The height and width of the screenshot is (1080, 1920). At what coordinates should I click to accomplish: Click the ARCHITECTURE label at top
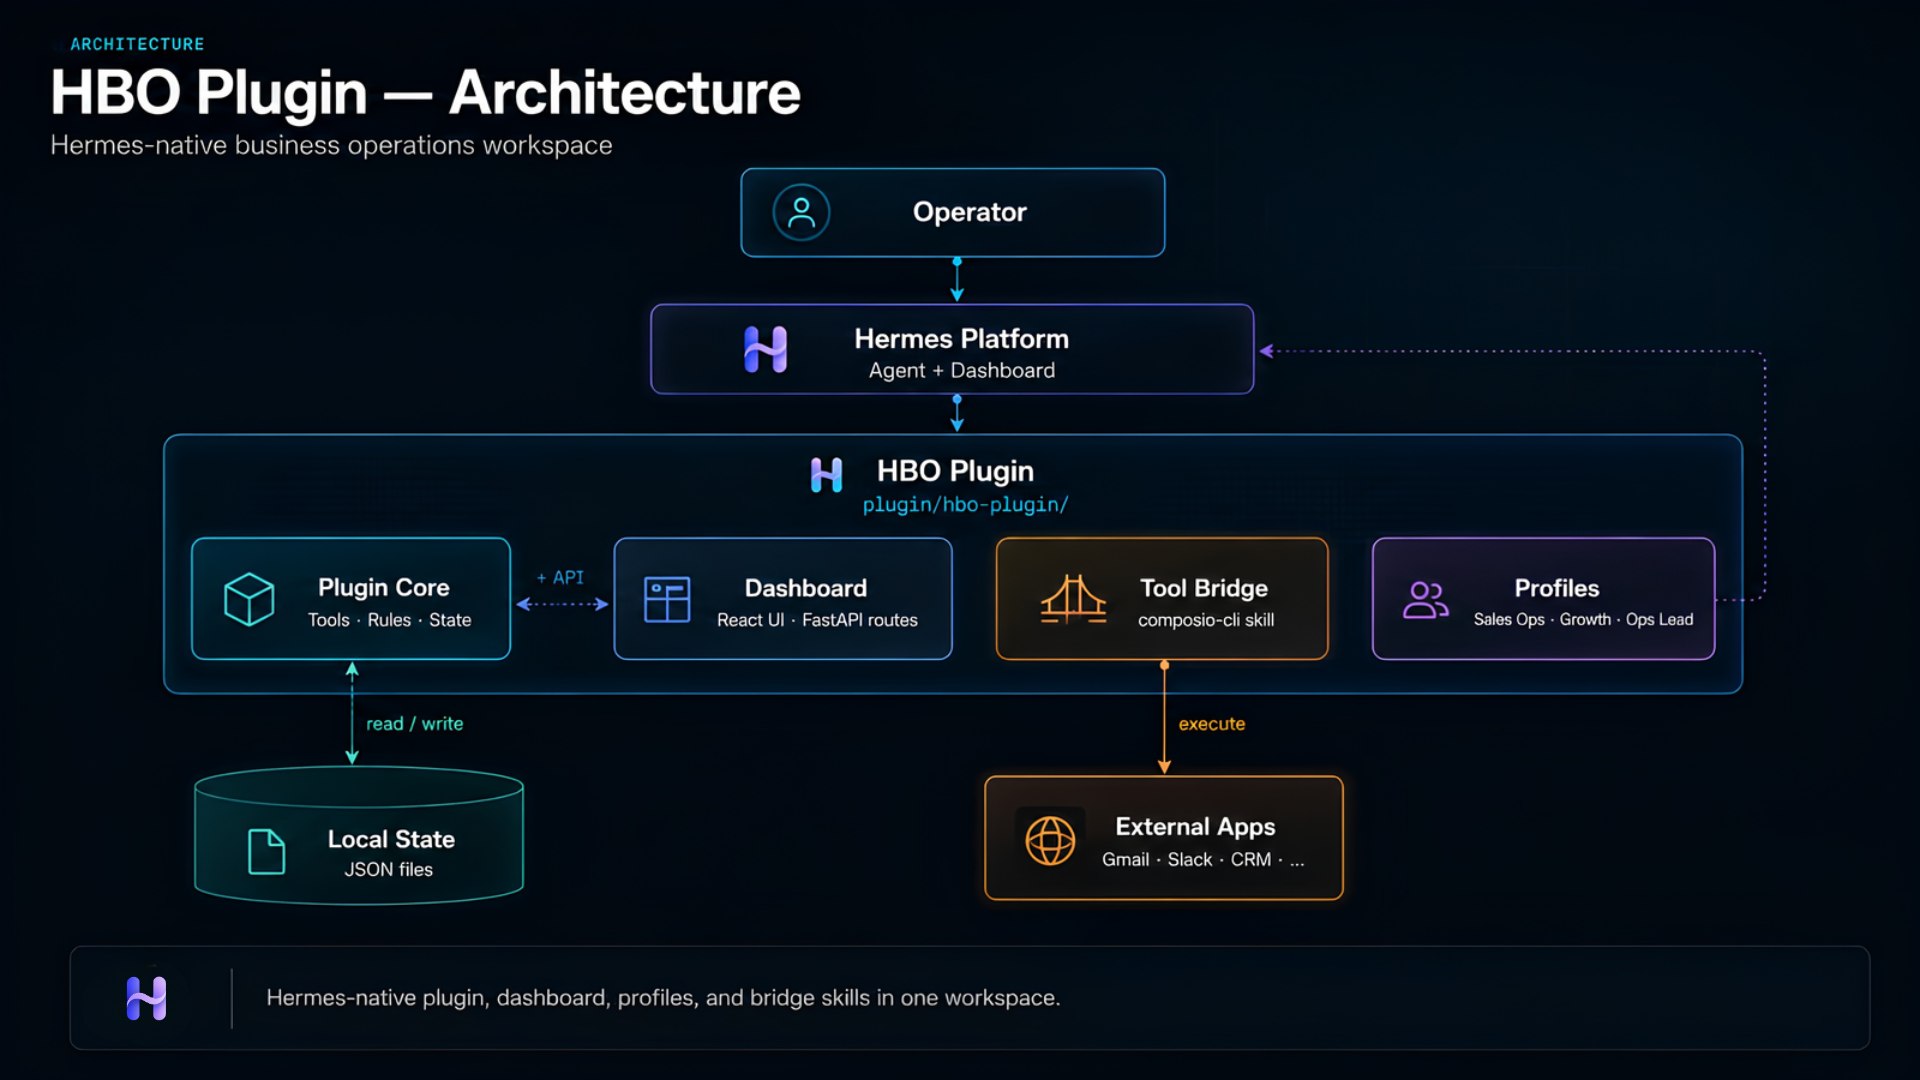[137, 44]
